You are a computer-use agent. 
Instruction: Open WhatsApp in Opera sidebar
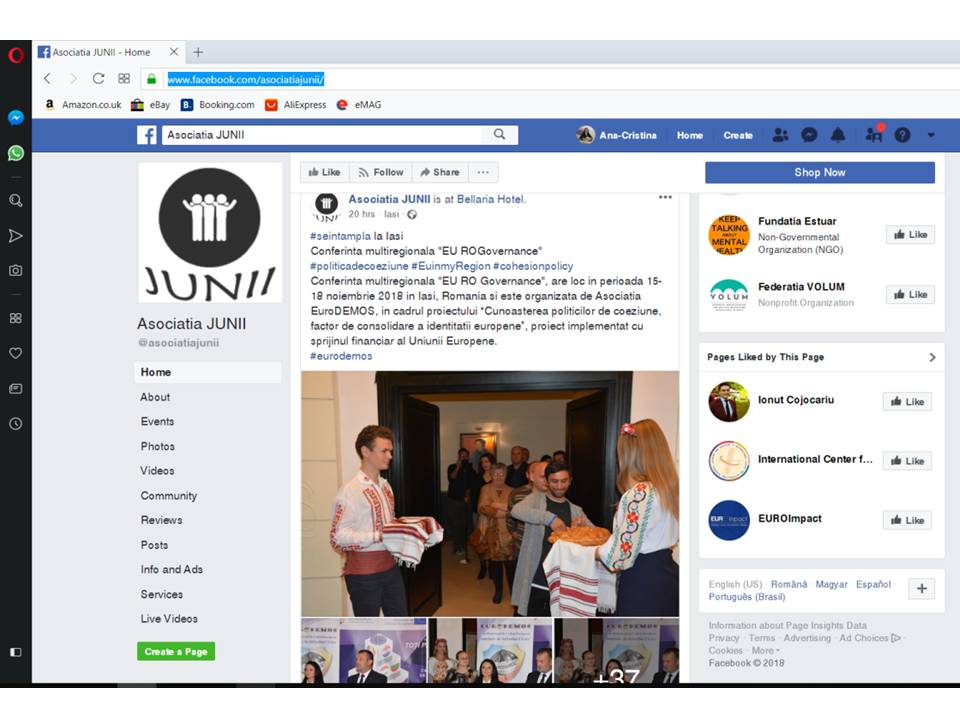click(x=16, y=153)
